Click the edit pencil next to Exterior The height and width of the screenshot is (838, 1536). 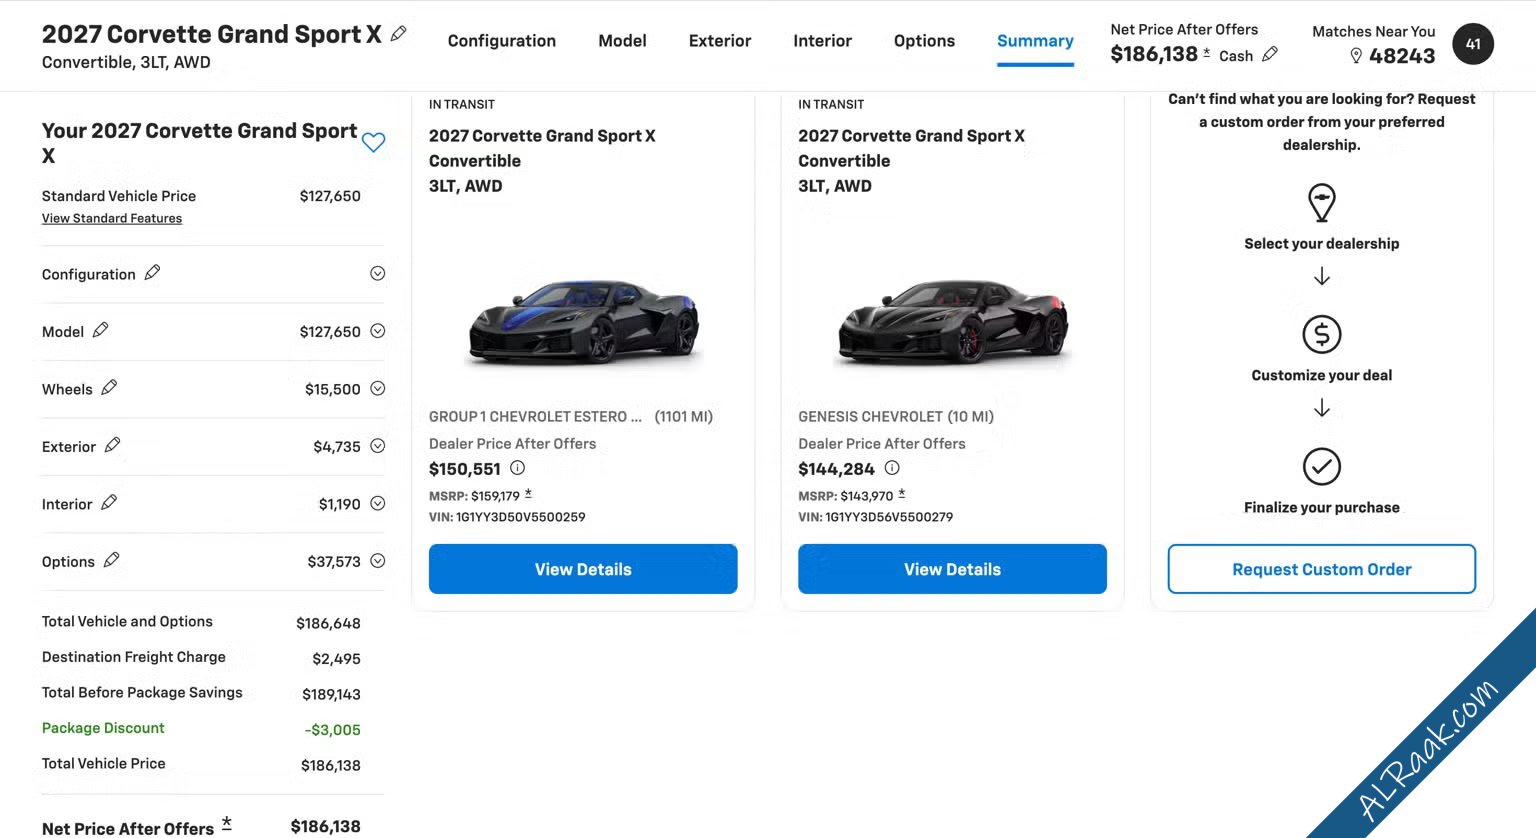pos(112,444)
